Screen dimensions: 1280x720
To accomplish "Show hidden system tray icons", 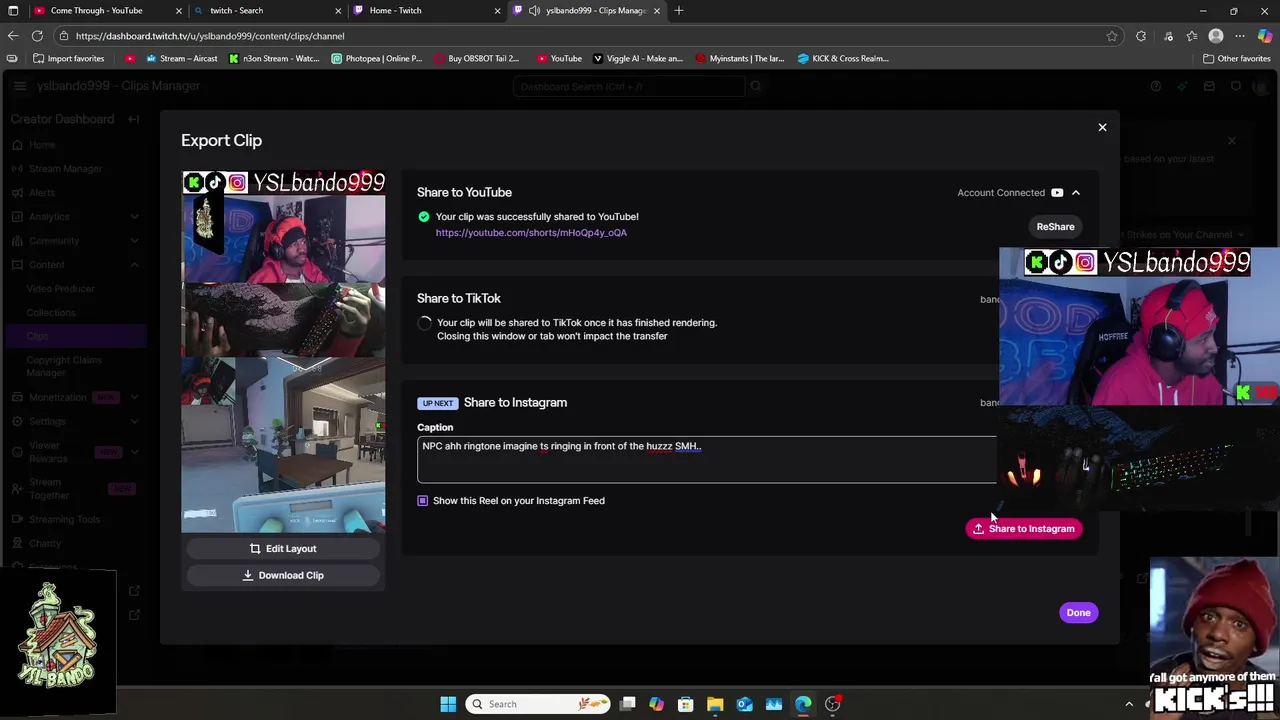I will tap(1129, 704).
